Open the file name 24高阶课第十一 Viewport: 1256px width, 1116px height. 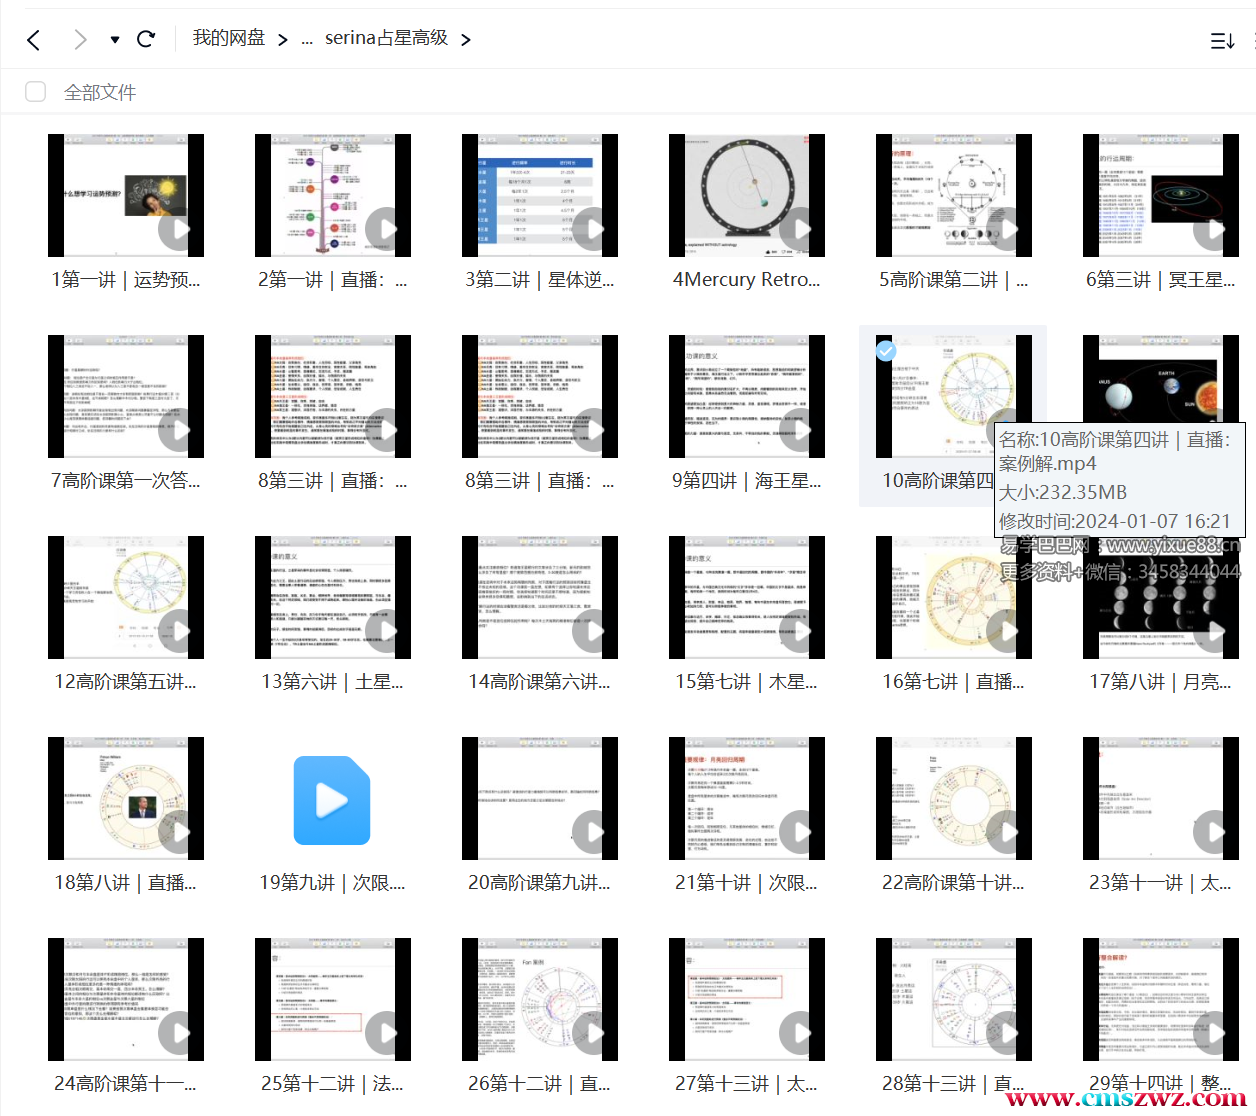pyautogui.click(x=125, y=1083)
